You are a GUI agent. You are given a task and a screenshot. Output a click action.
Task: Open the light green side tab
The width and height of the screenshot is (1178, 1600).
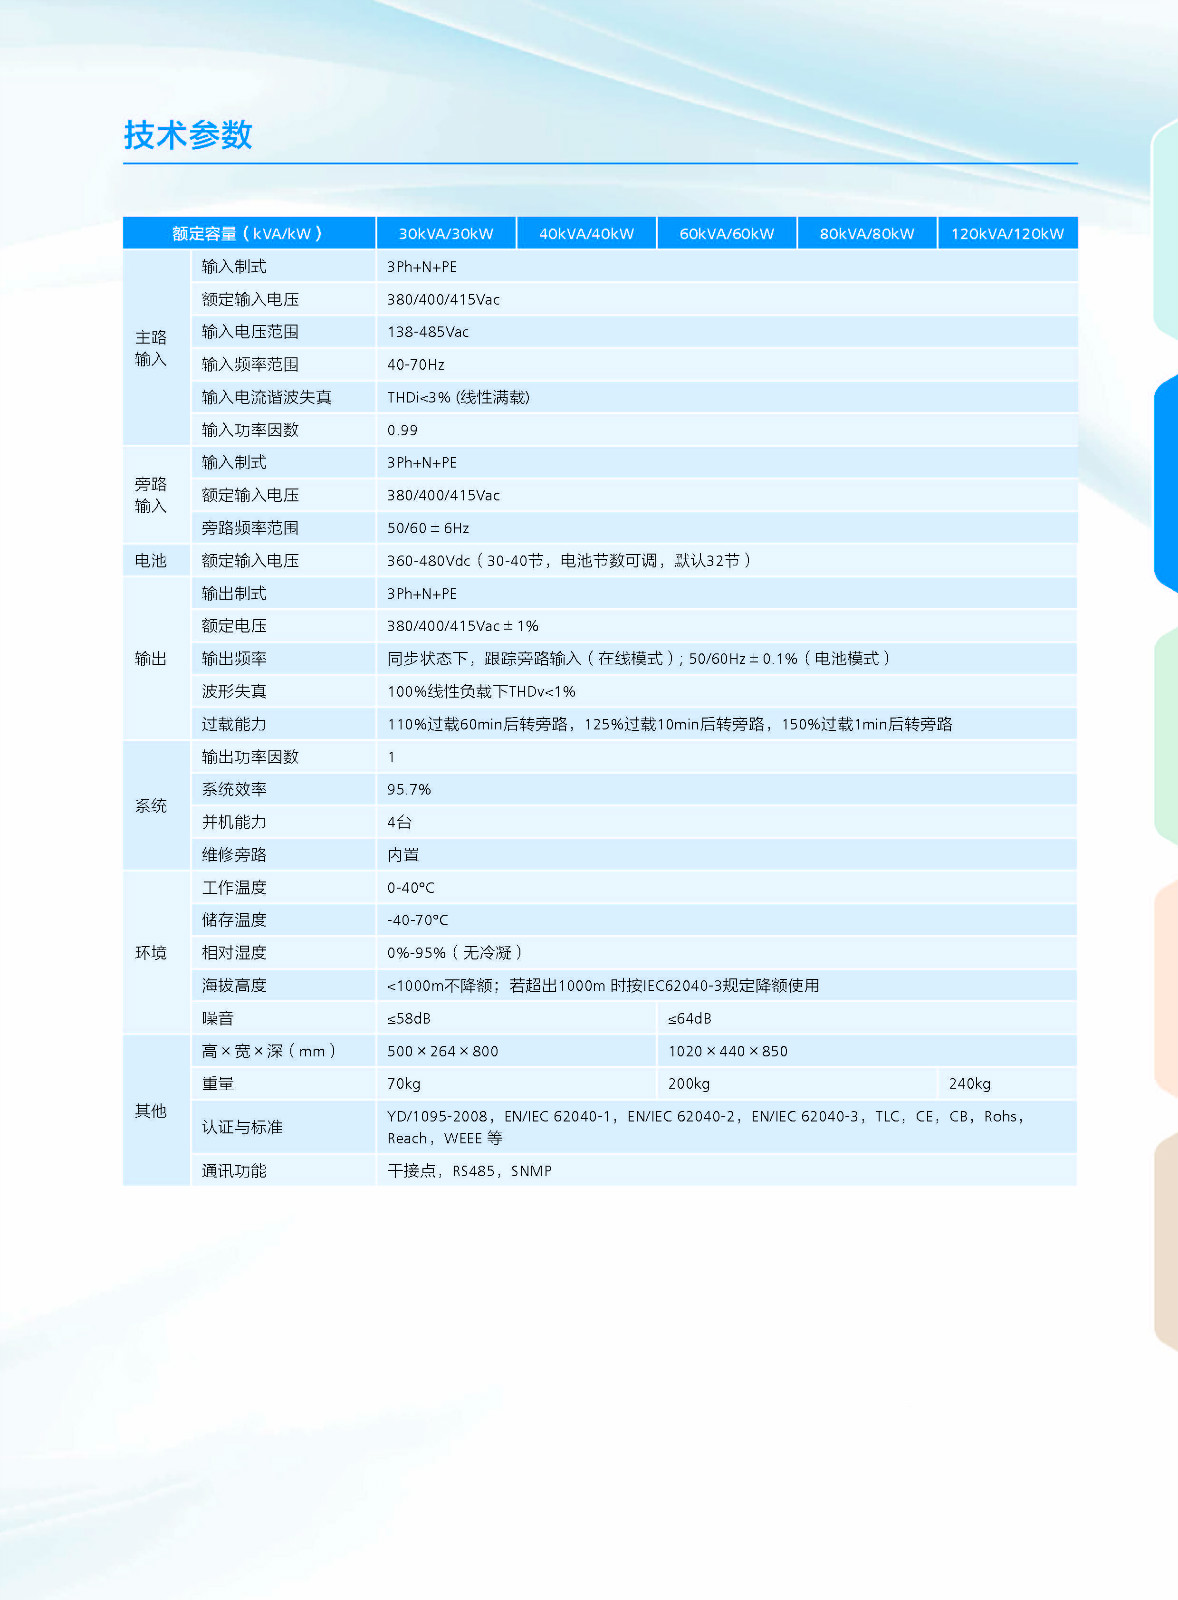click(1166, 735)
